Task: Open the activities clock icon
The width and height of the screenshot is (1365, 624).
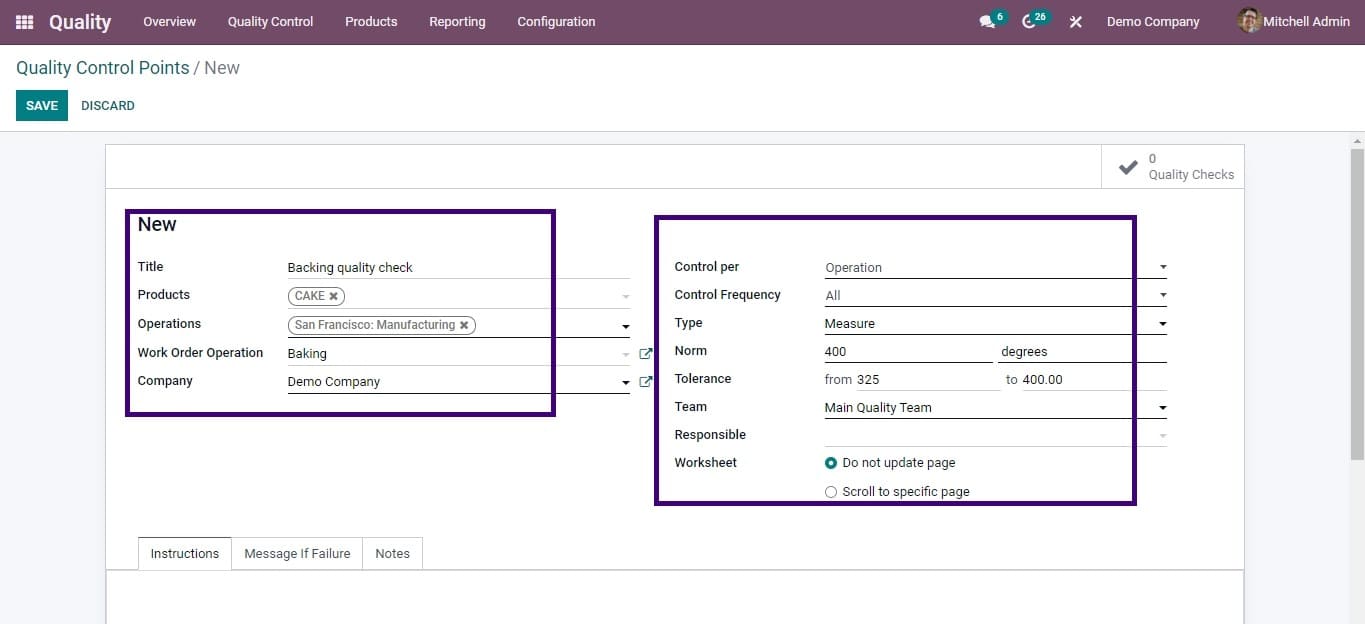Action: coord(1028,22)
